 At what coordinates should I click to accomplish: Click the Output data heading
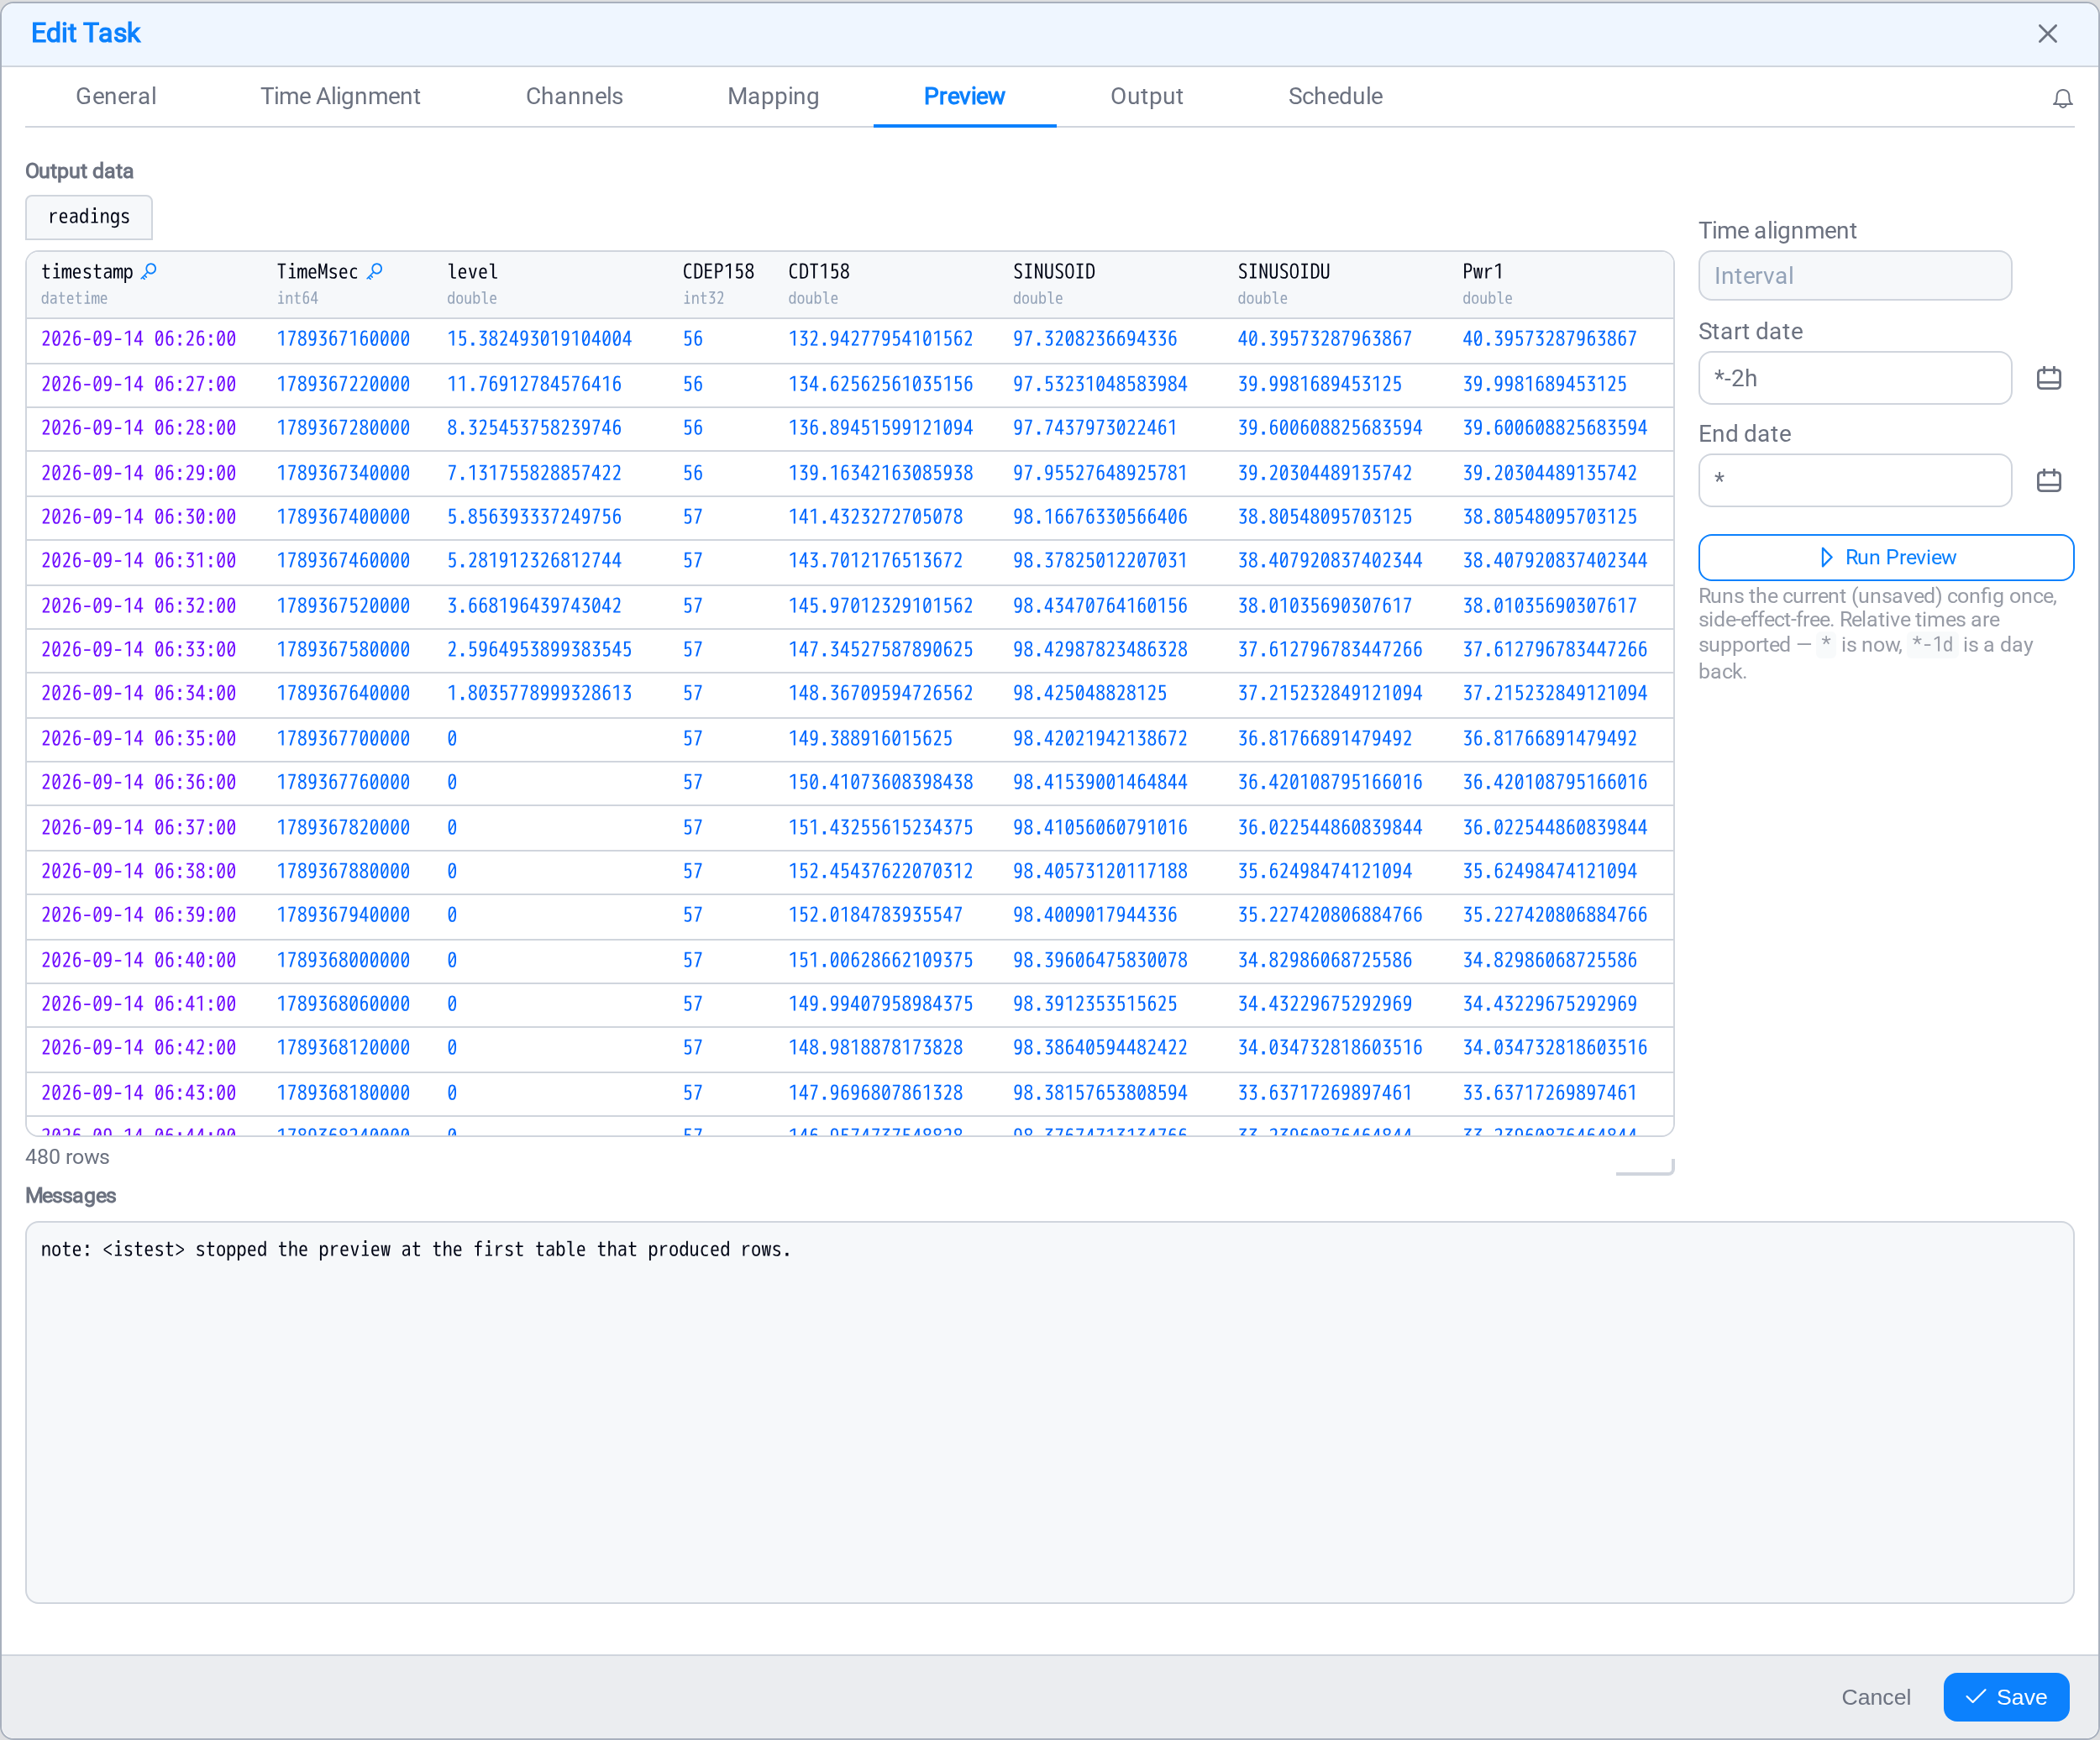(79, 171)
